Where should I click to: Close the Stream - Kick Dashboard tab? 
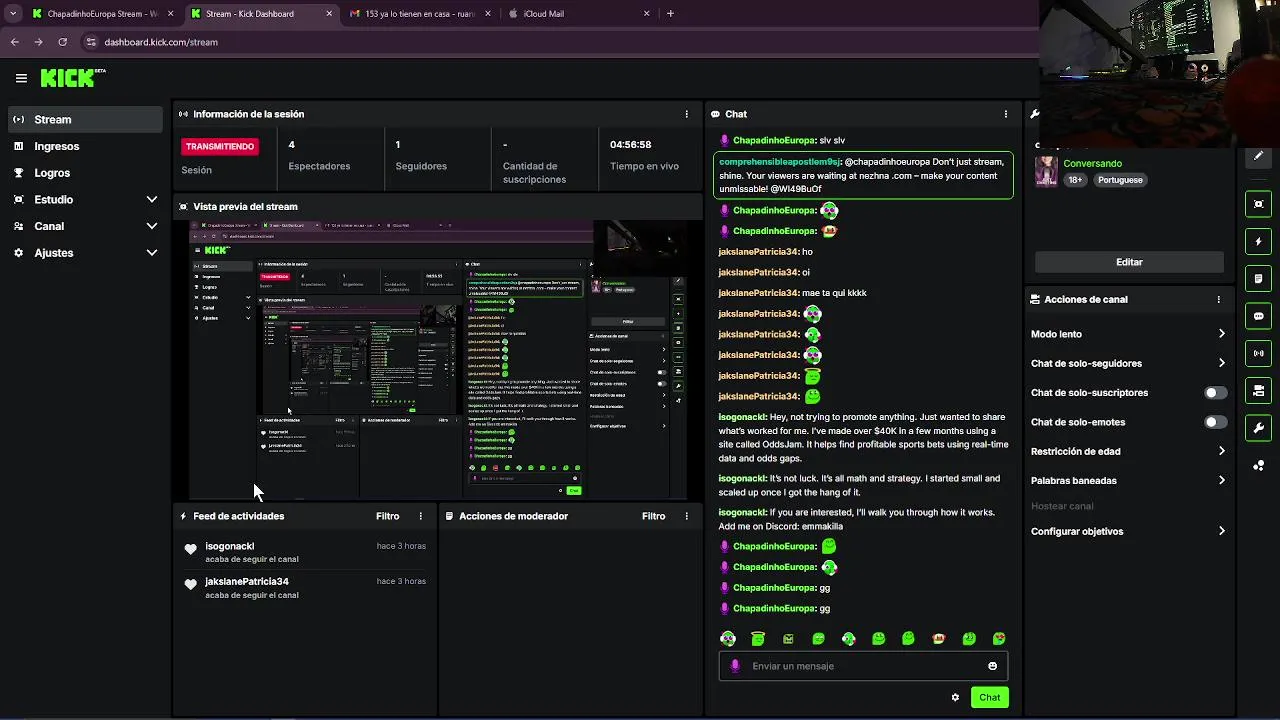coord(329,14)
